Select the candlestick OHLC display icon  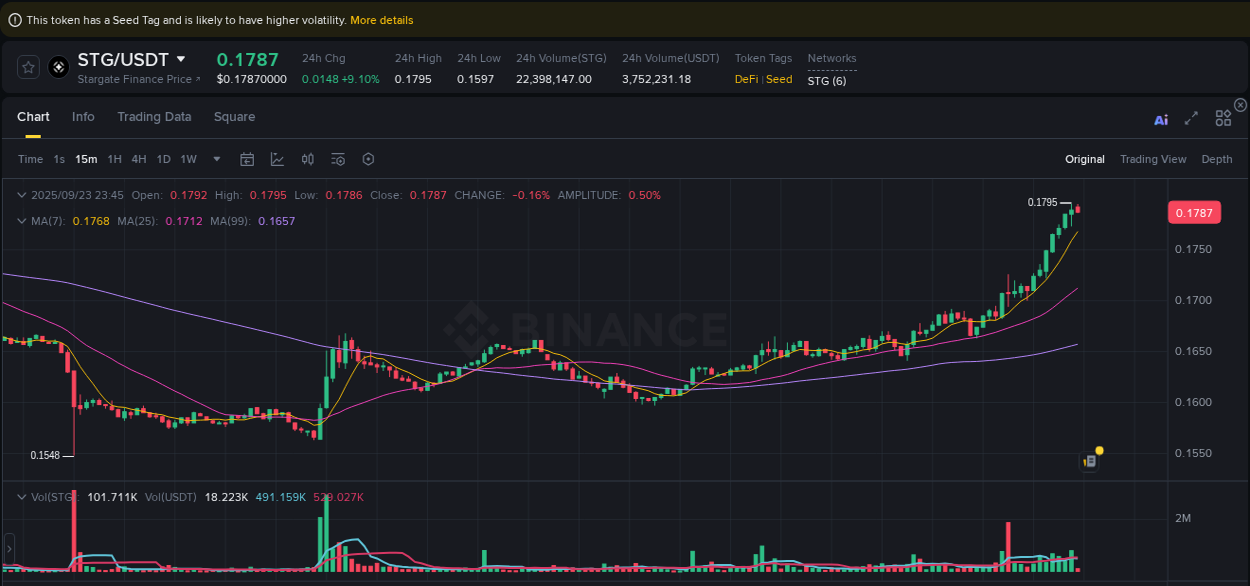tap(307, 159)
